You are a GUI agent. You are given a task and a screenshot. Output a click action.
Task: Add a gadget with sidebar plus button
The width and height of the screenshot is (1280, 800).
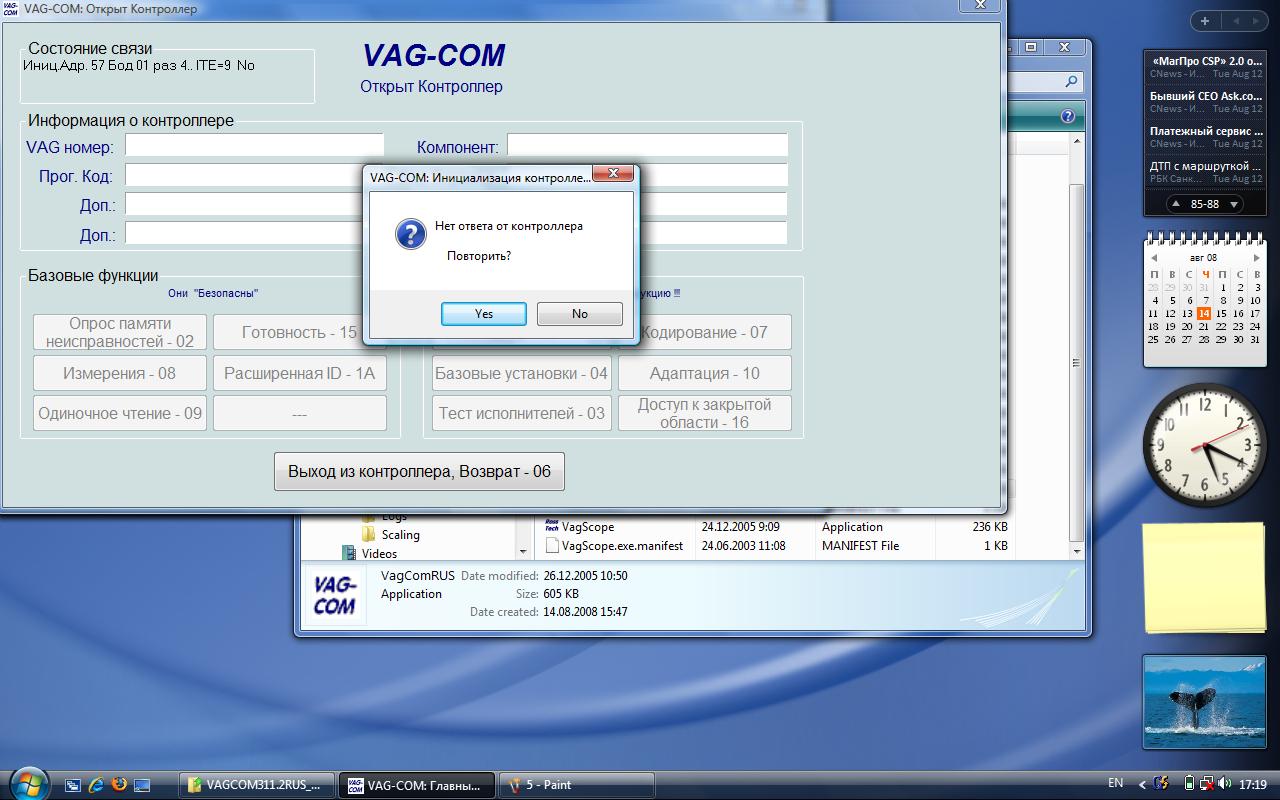point(1205,21)
